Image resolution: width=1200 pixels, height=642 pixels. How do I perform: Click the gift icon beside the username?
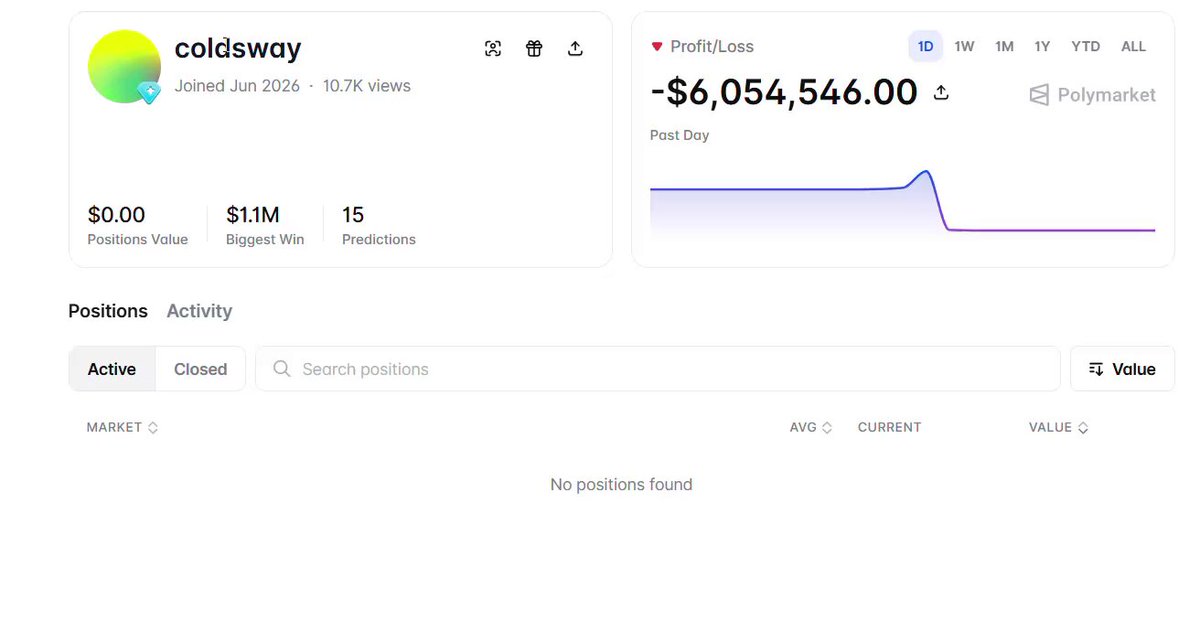[534, 48]
